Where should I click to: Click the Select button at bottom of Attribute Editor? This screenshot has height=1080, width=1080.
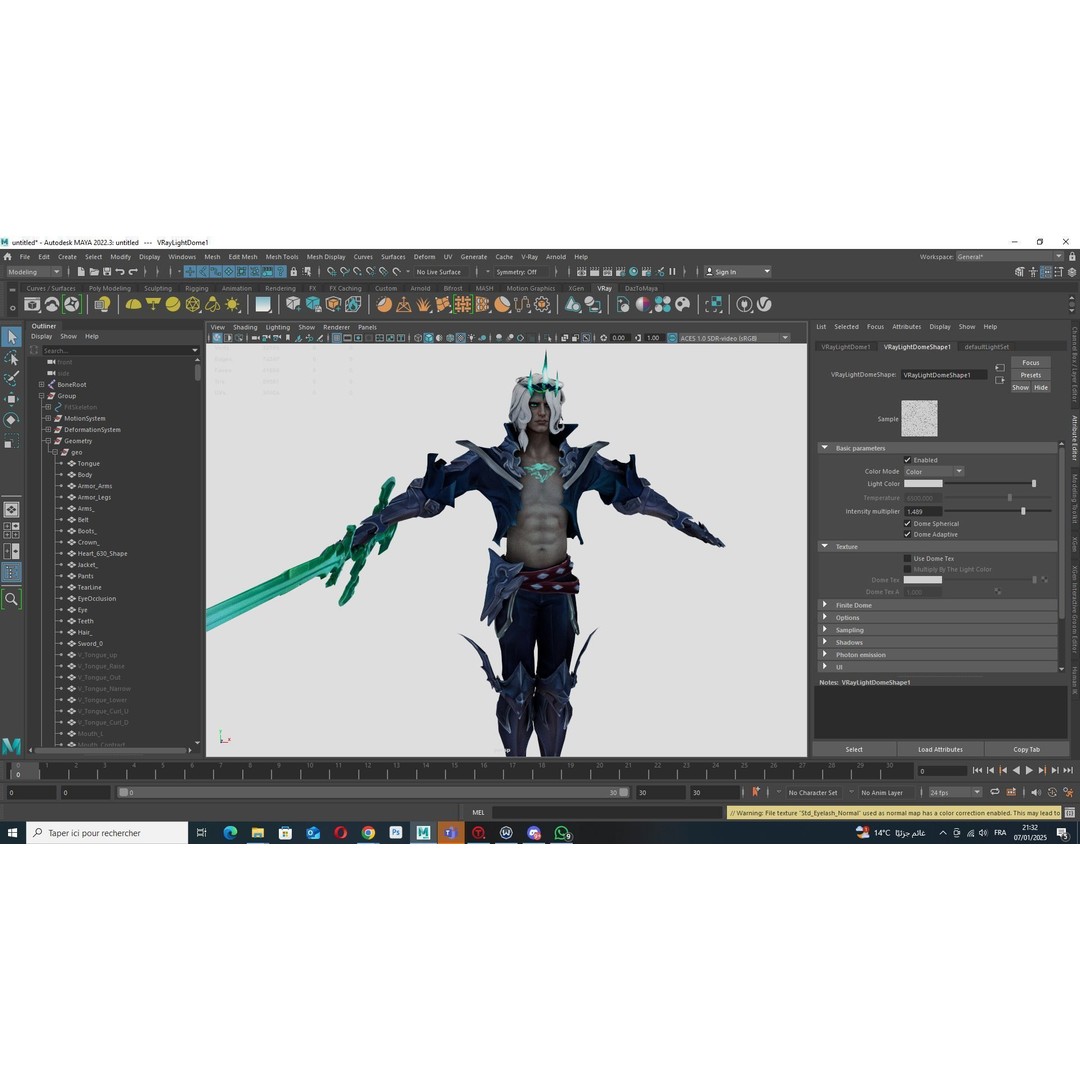[854, 749]
